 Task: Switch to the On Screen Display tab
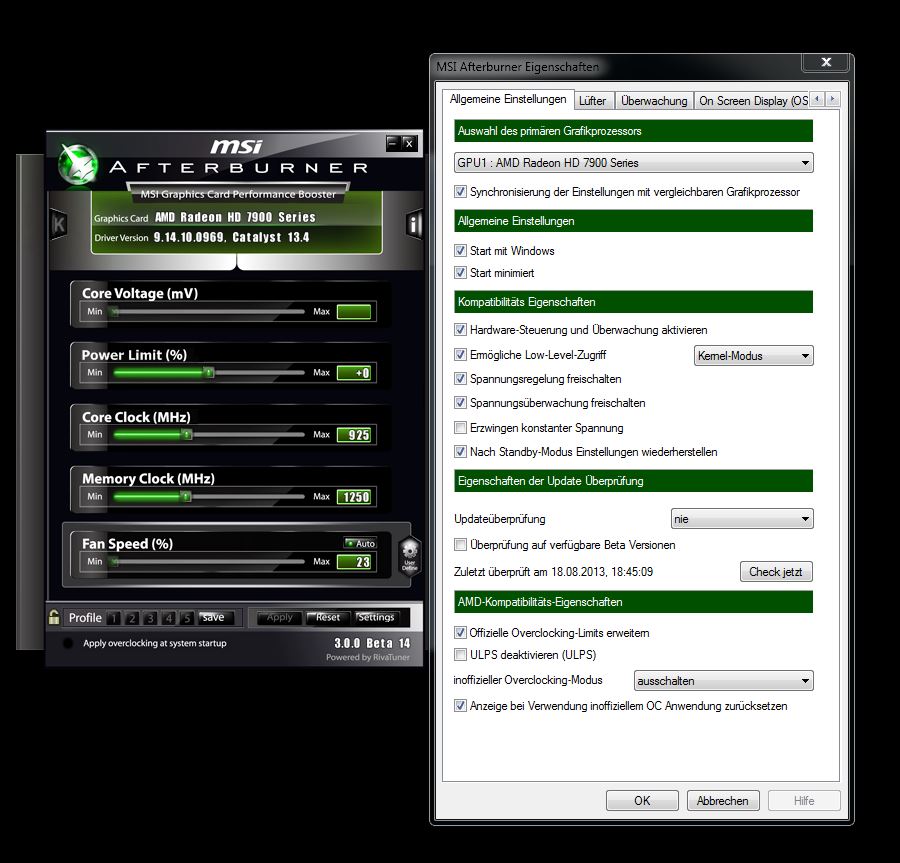click(752, 100)
